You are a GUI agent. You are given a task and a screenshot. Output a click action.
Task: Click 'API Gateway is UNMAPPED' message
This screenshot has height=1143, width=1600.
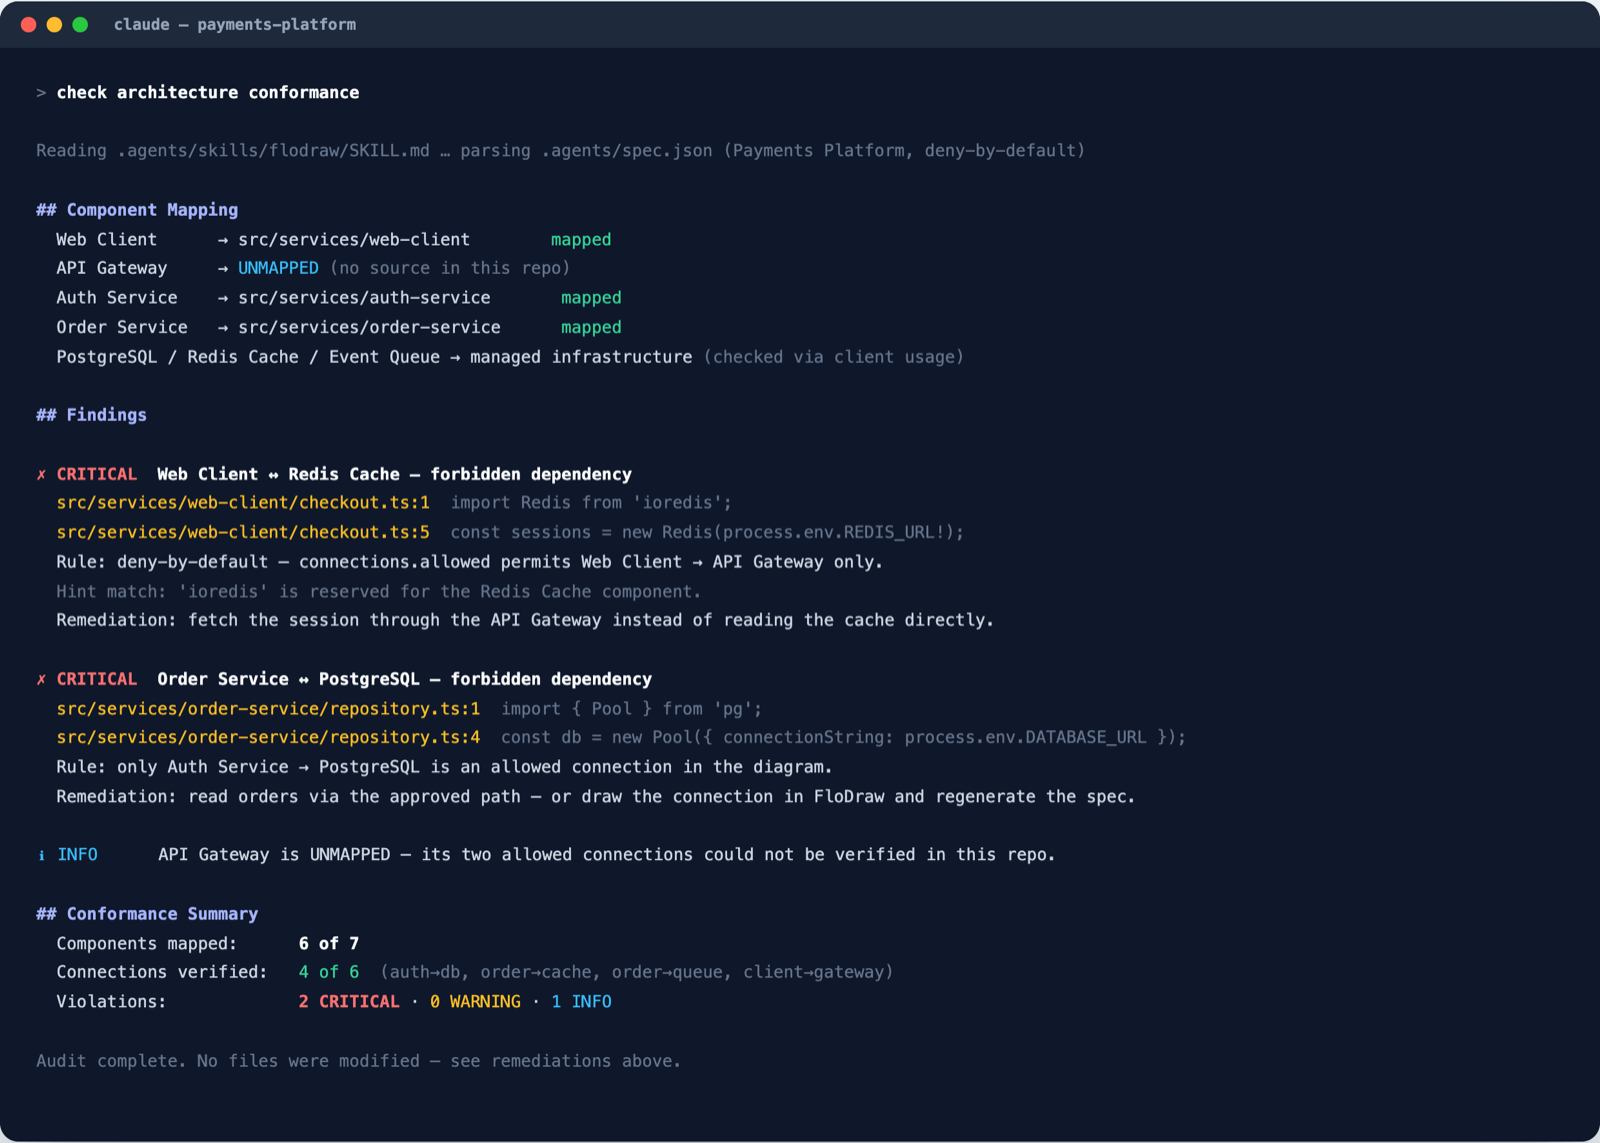pos(607,855)
